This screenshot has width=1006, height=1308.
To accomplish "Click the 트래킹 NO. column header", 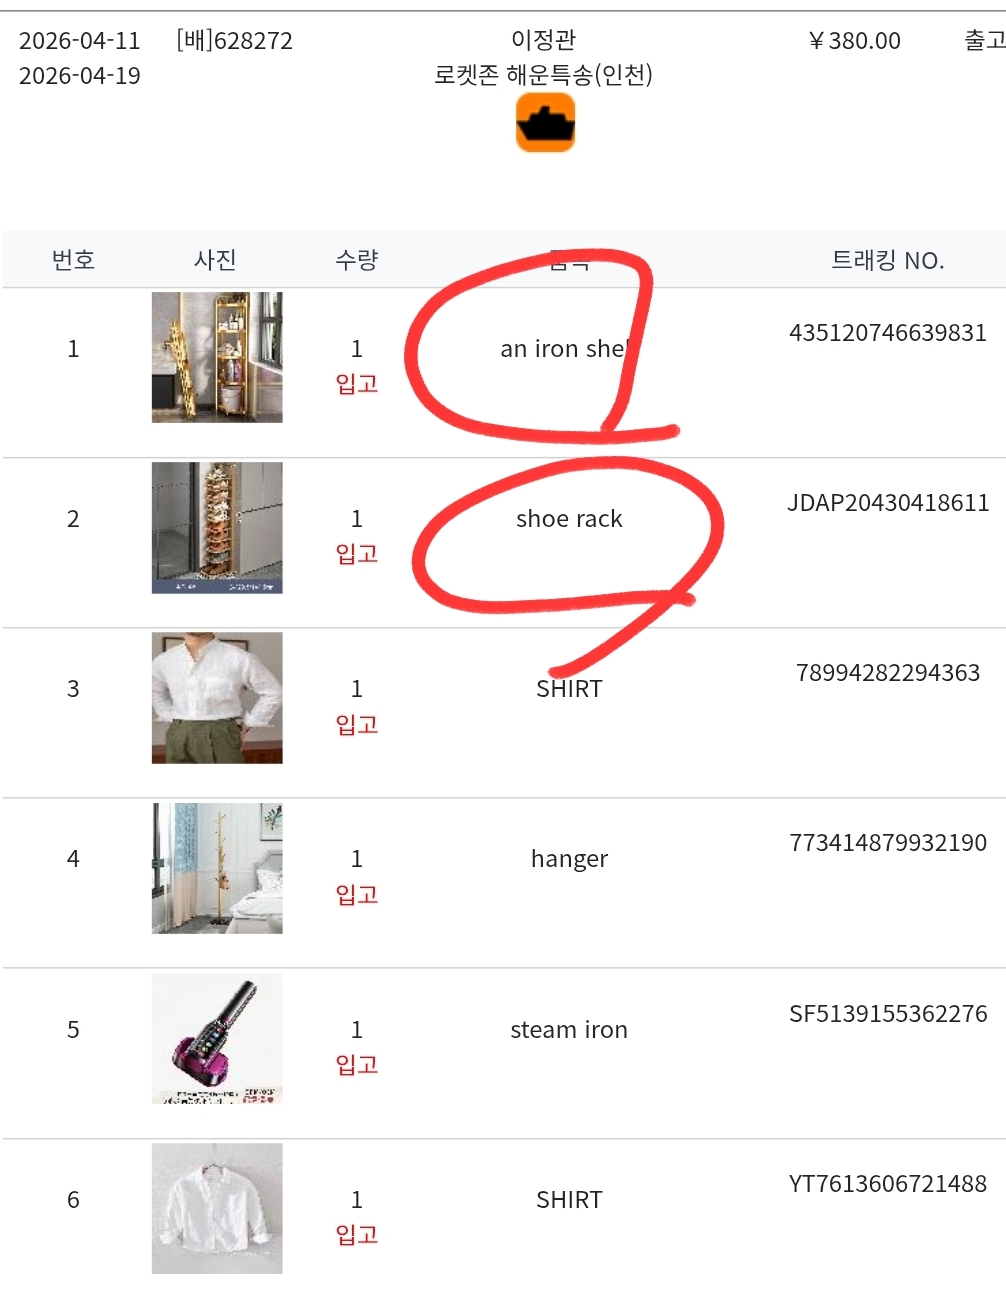I will point(887,261).
